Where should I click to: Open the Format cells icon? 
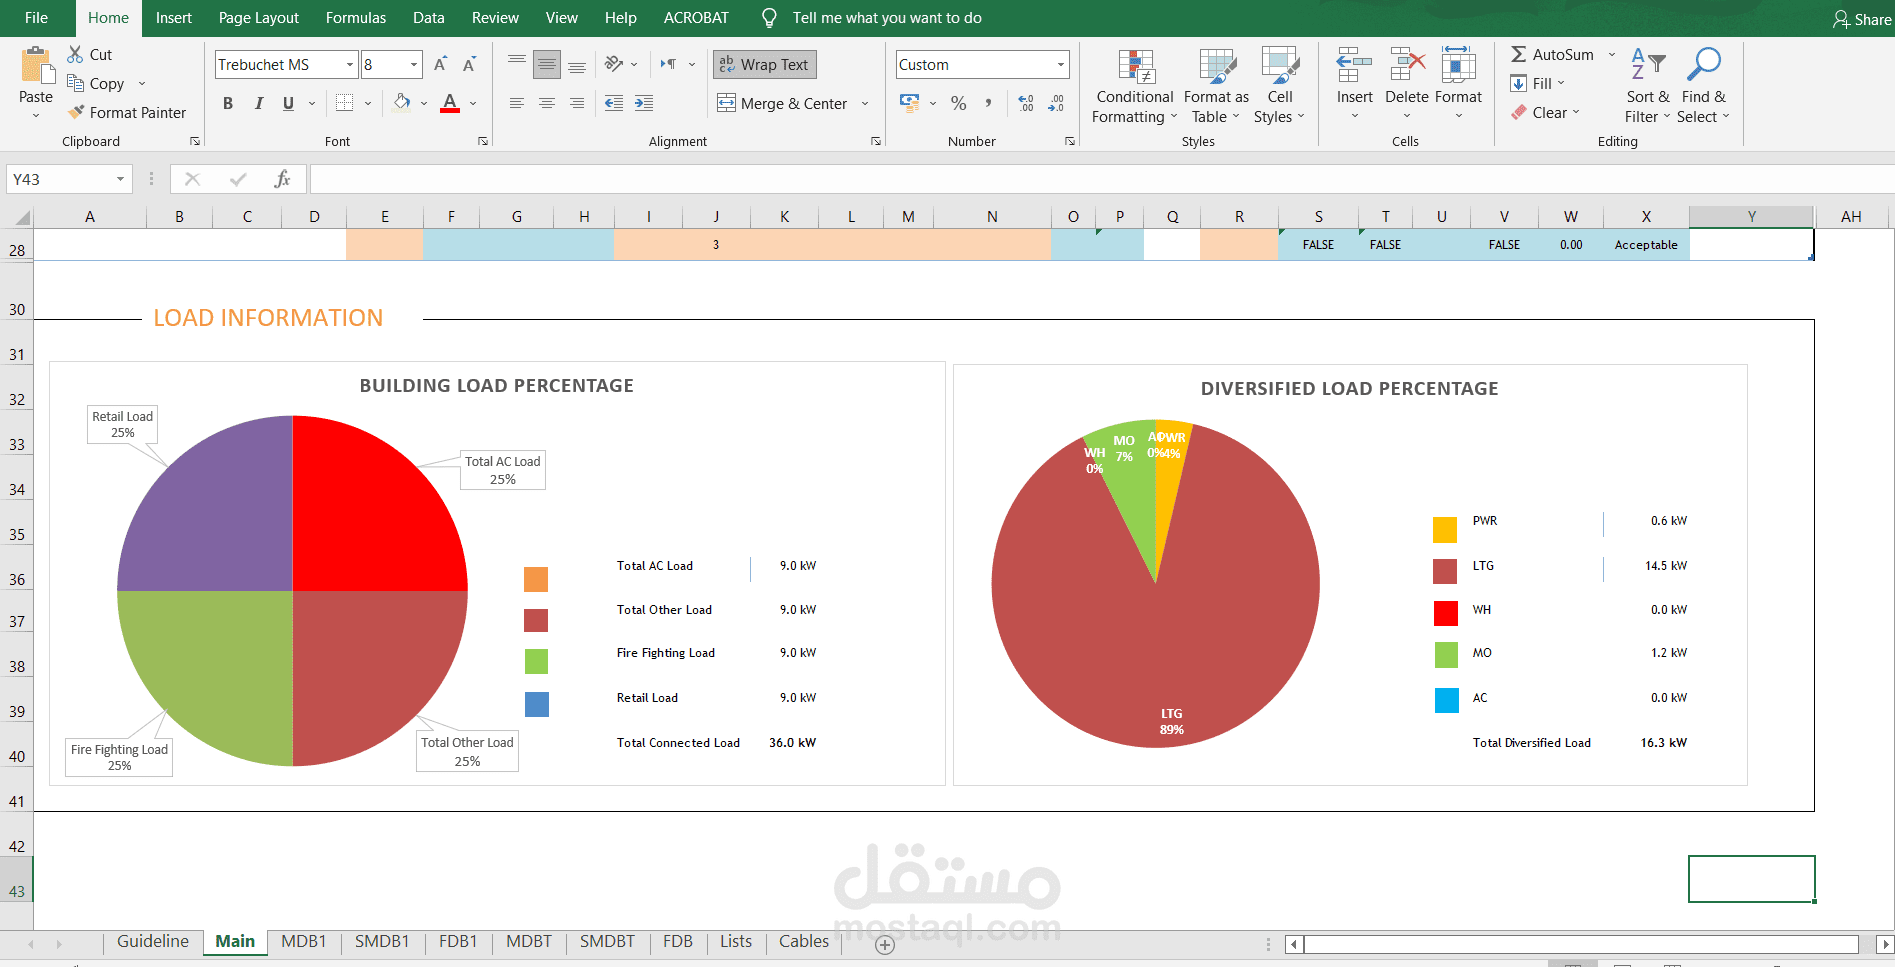[1458, 65]
